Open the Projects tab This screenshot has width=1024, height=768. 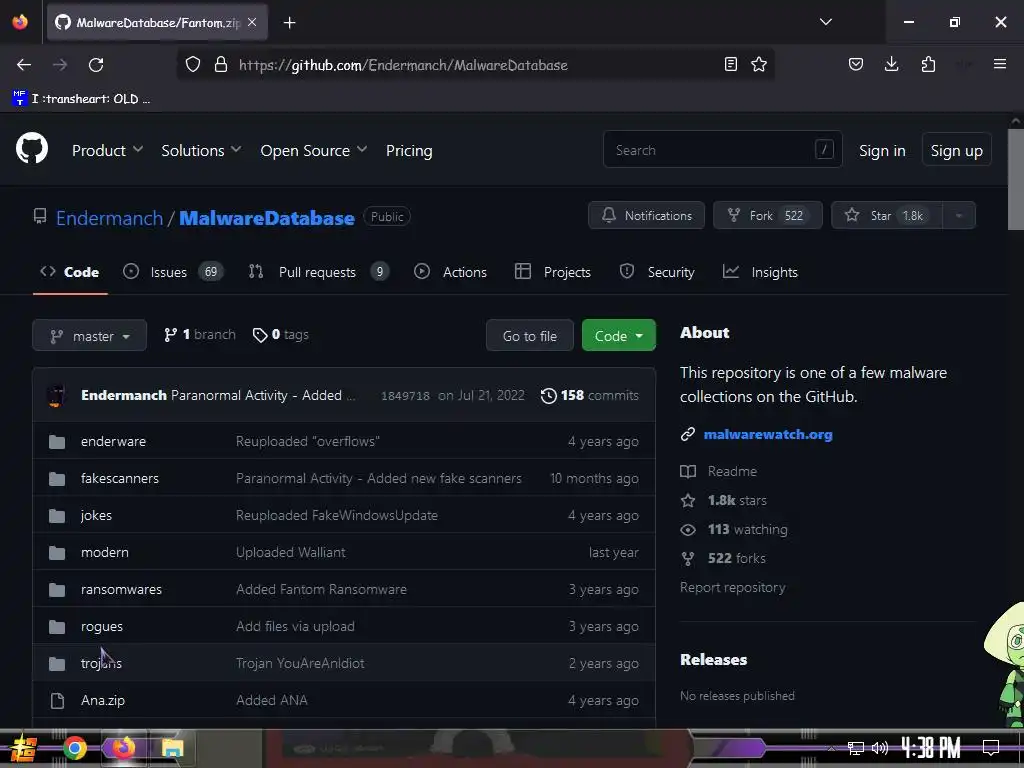point(552,272)
